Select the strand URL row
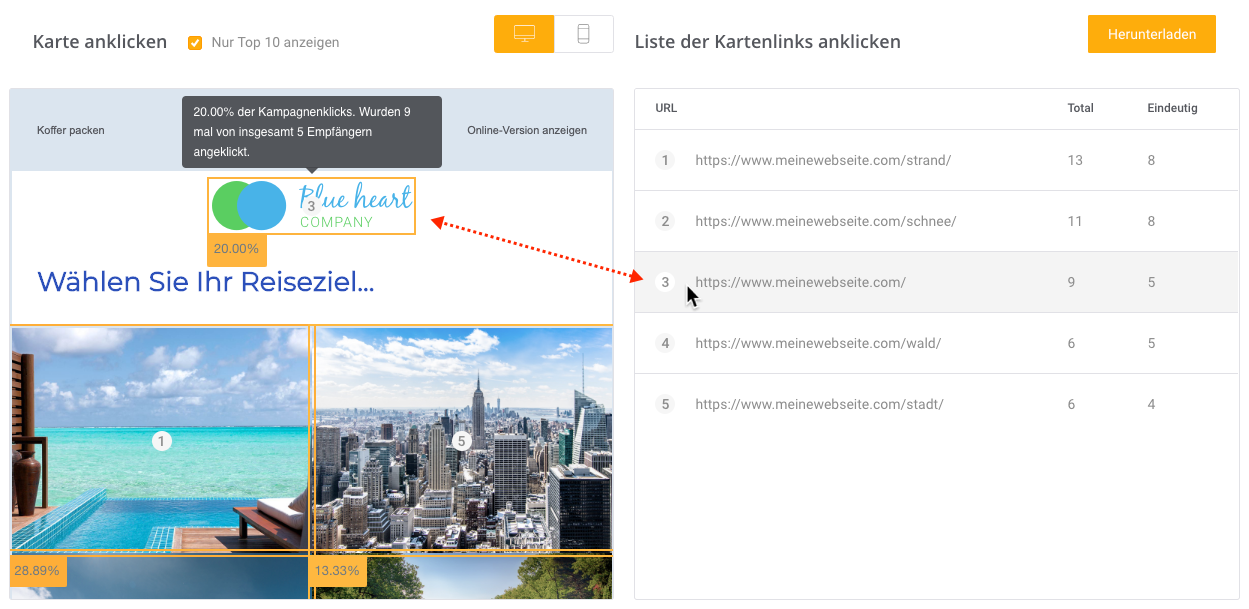1249x609 pixels. [937, 160]
